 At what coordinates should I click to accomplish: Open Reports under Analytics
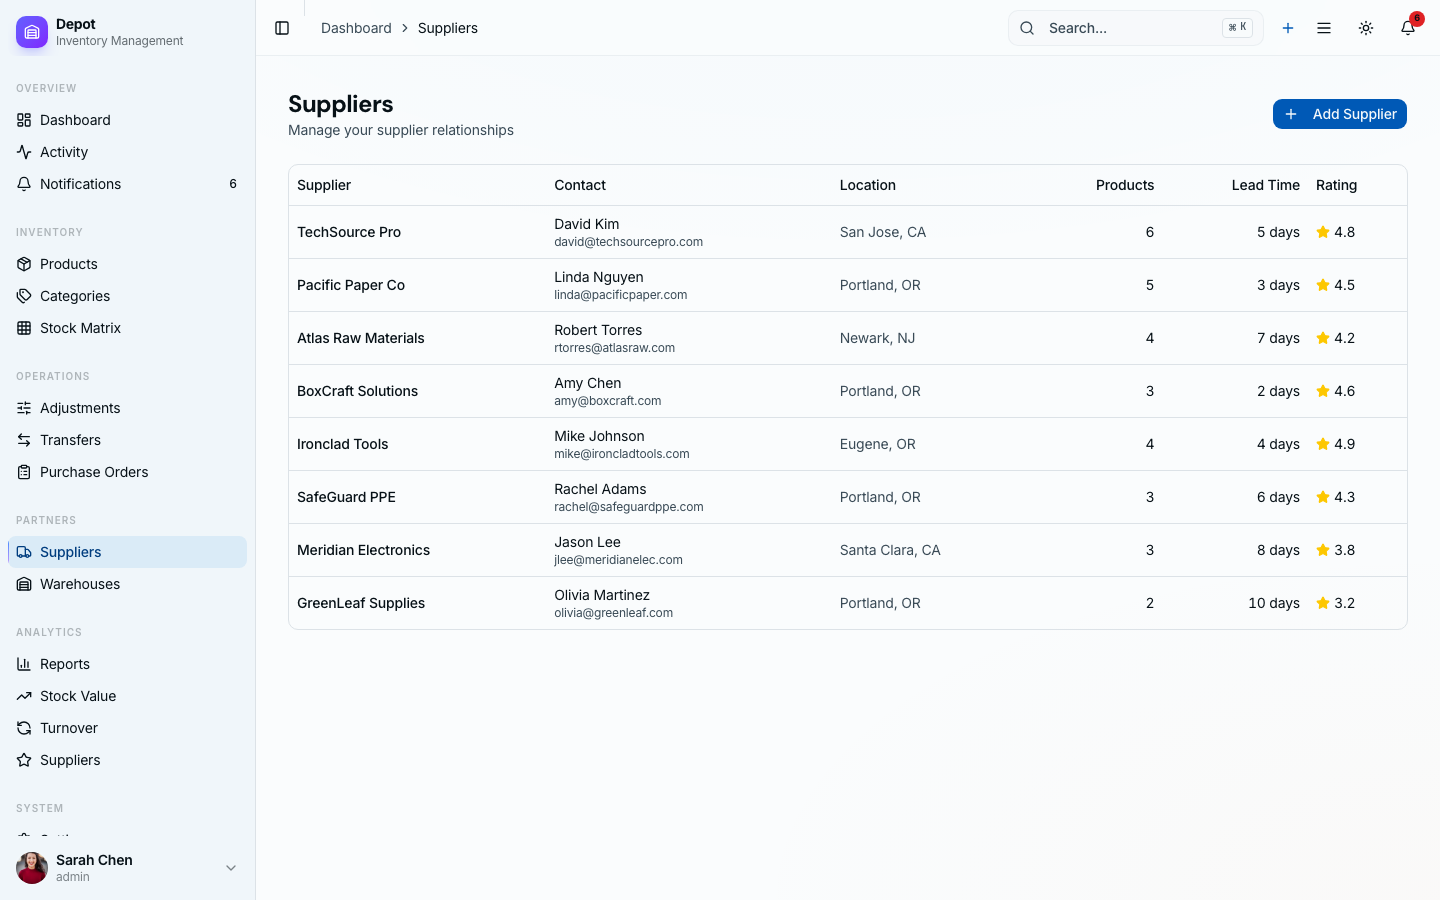[x=64, y=664]
